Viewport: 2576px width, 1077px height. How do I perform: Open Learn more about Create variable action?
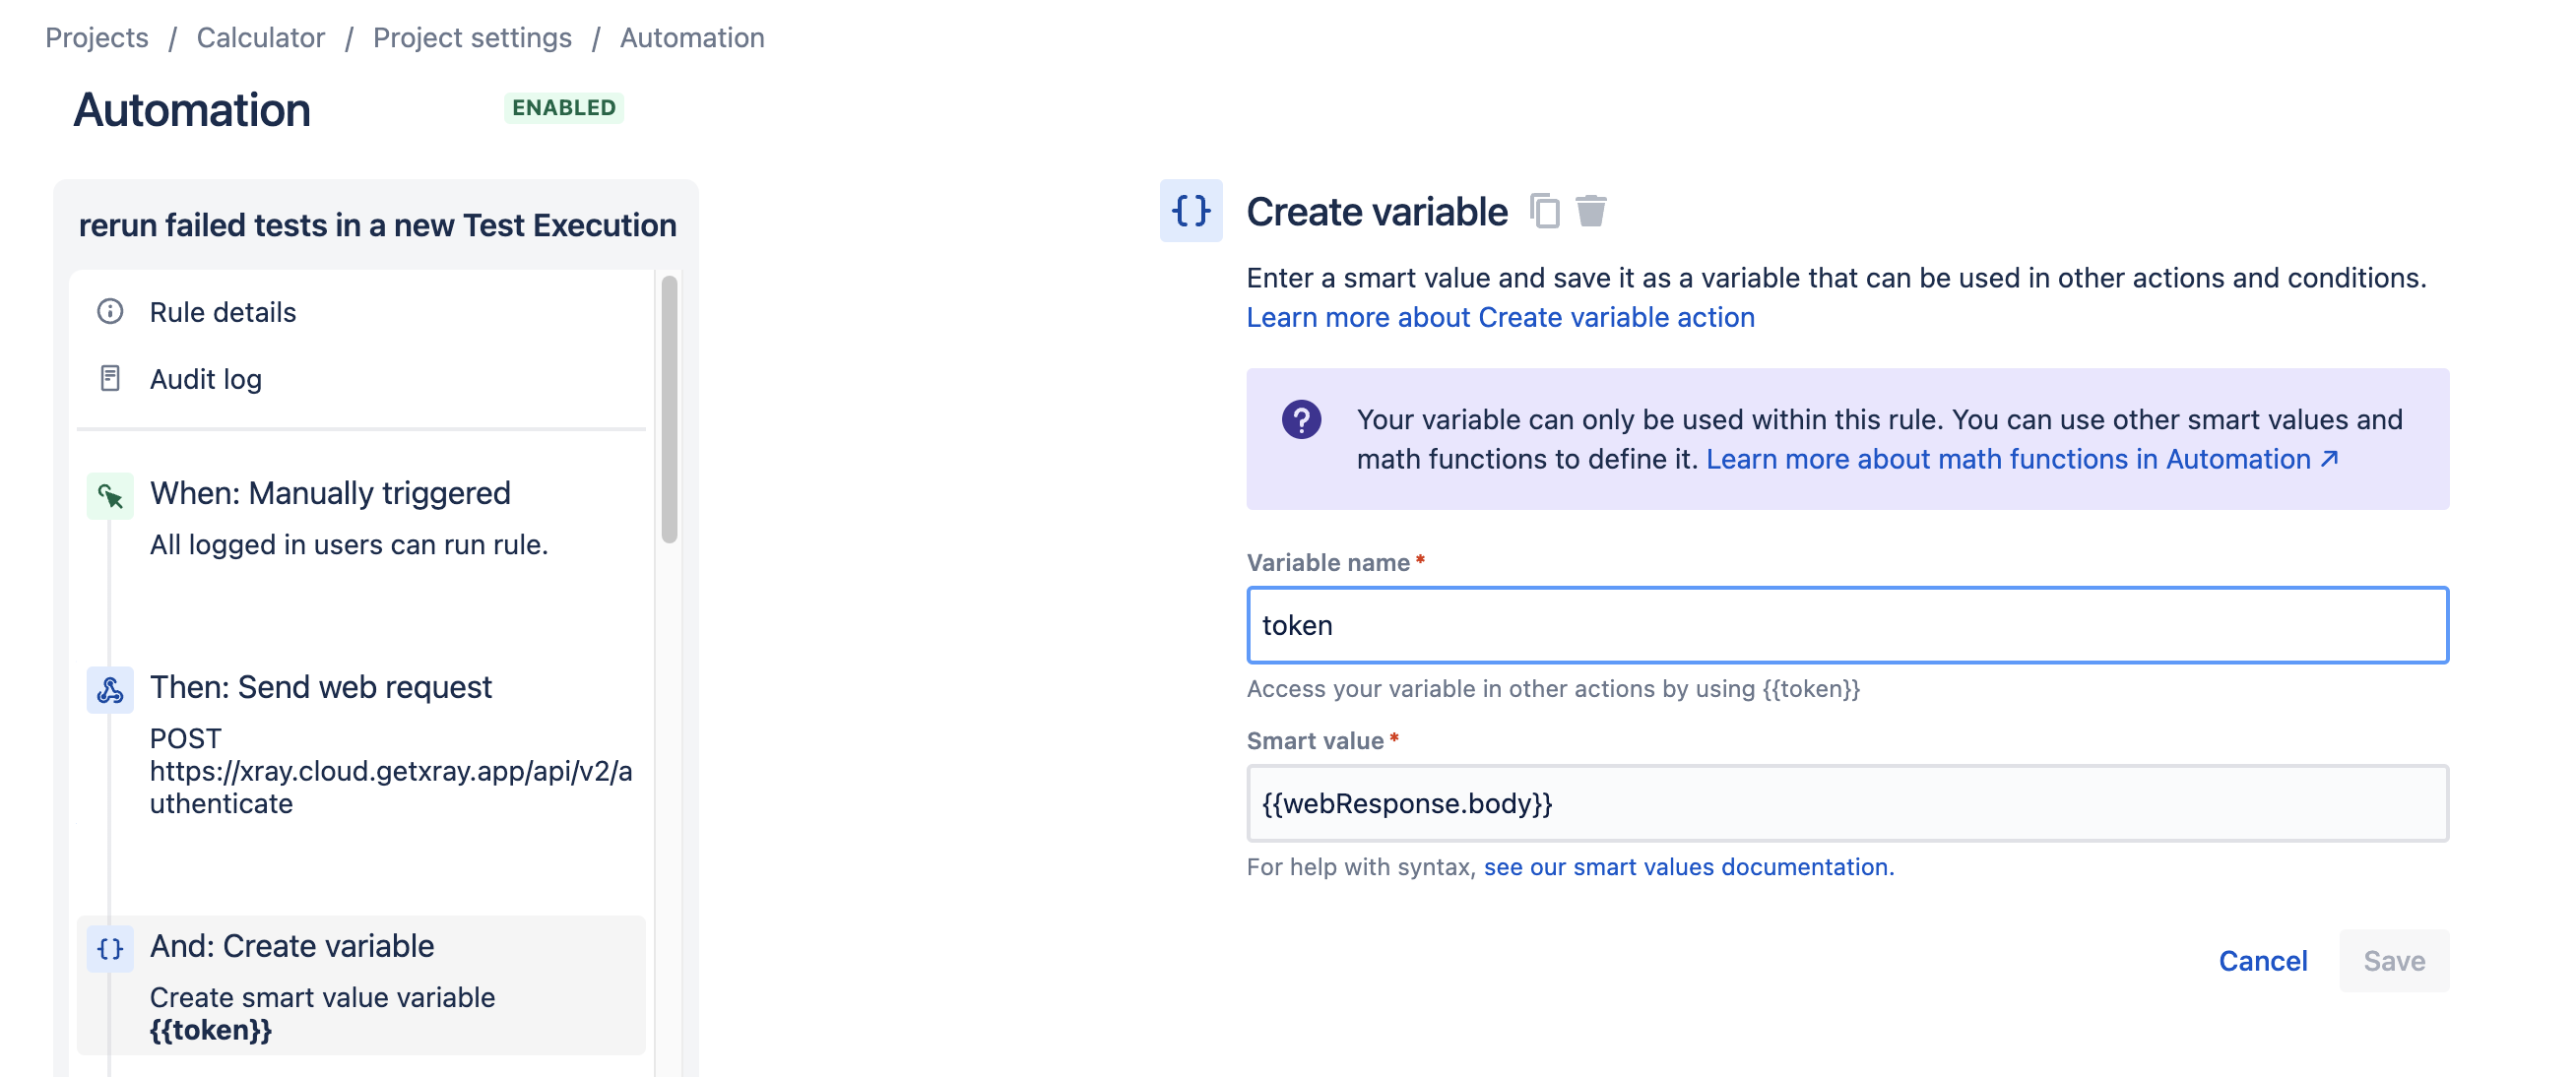pos(1500,317)
